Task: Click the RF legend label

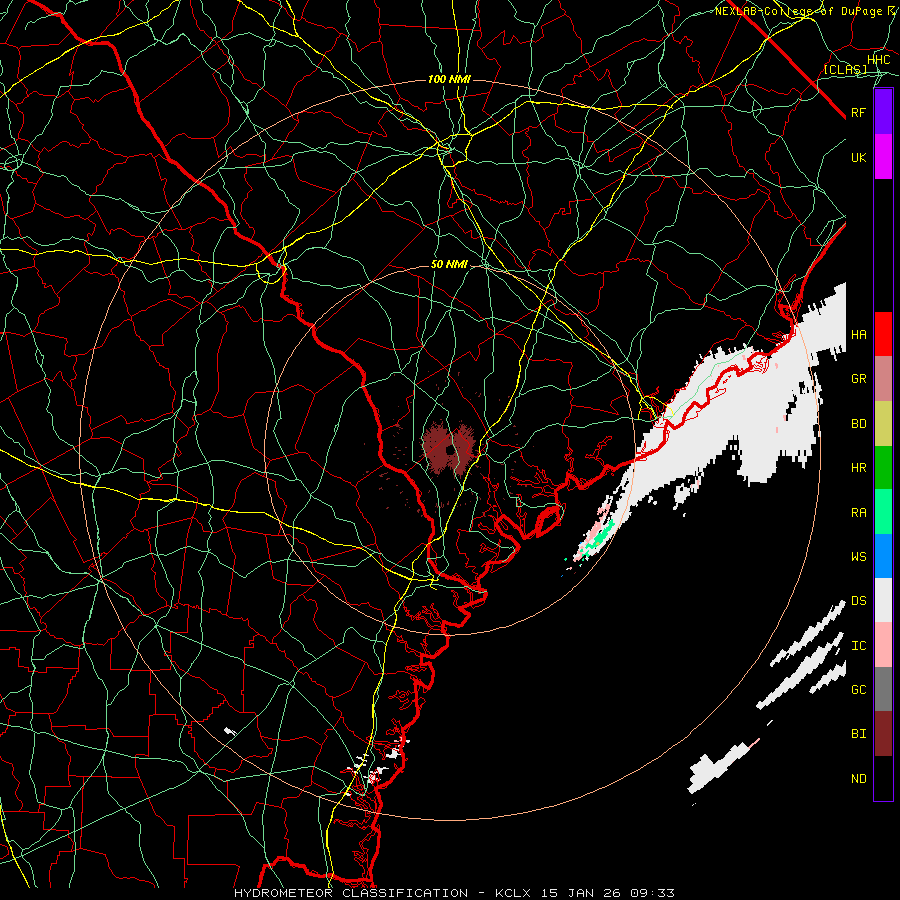Action: (858, 112)
